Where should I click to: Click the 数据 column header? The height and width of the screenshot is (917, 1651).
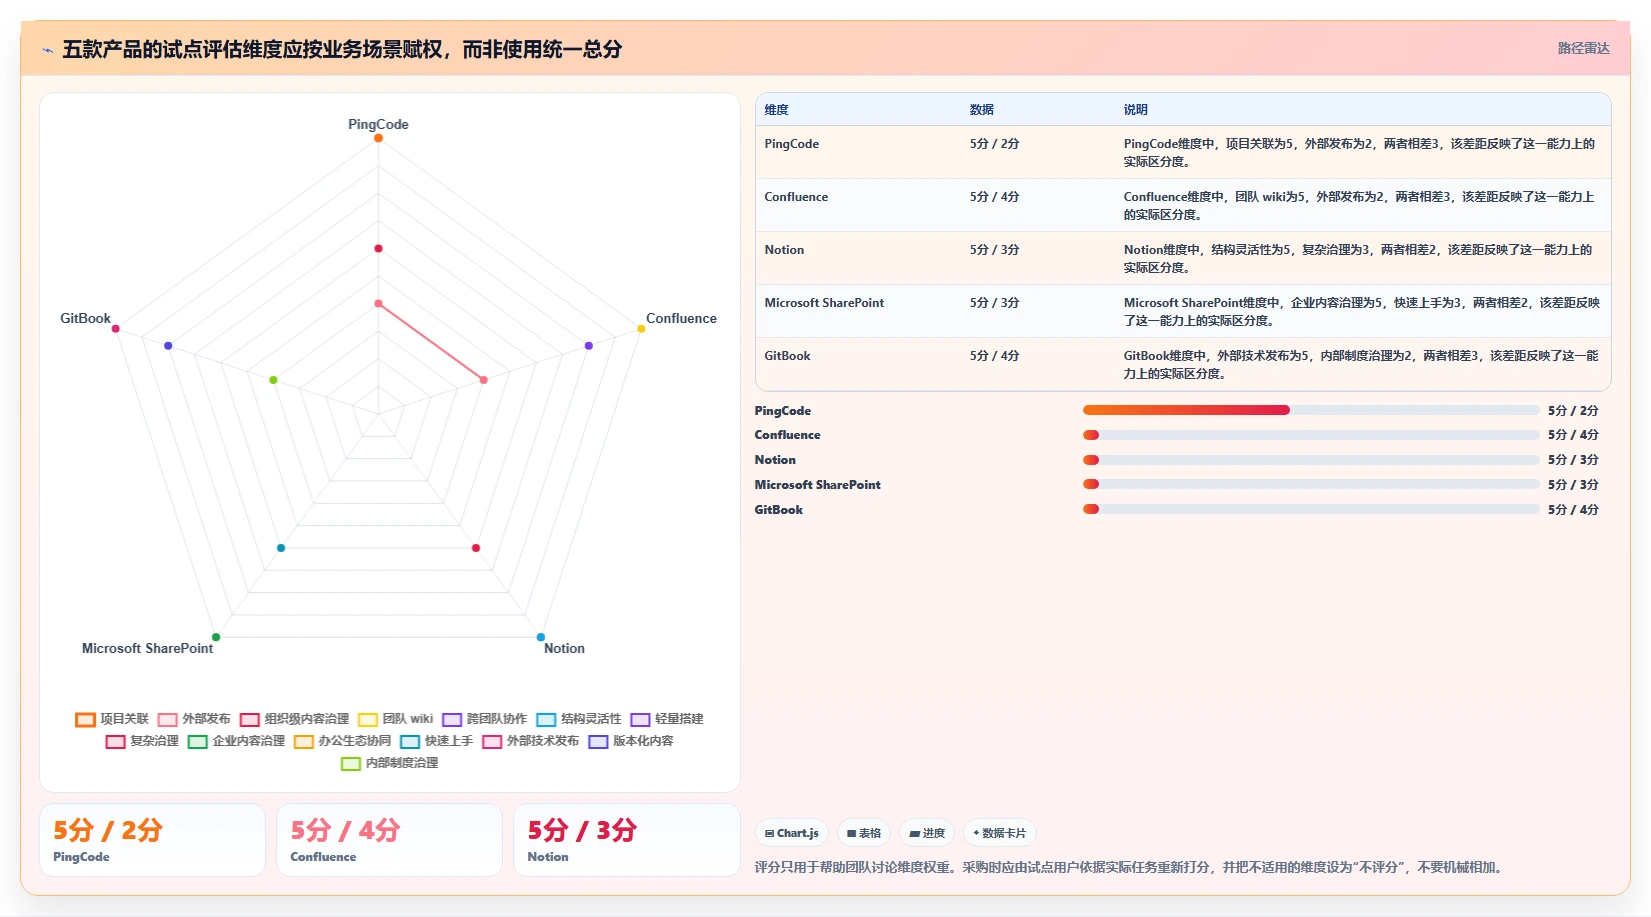click(x=982, y=110)
